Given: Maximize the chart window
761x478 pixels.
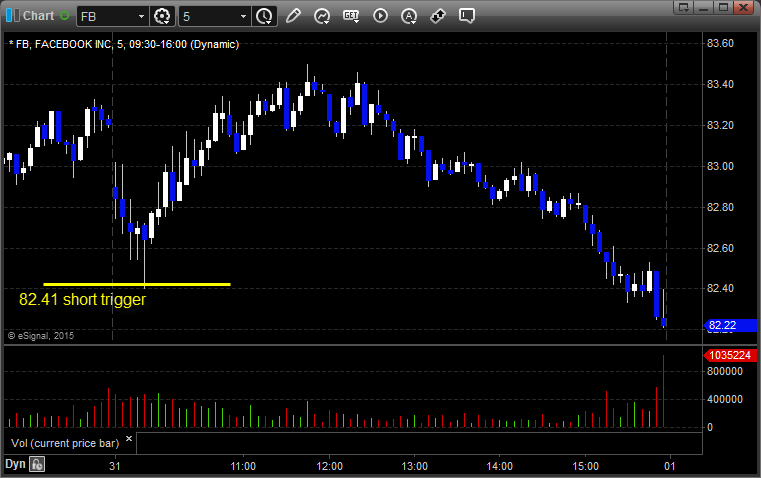Looking at the screenshot, I should [x=723, y=7].
